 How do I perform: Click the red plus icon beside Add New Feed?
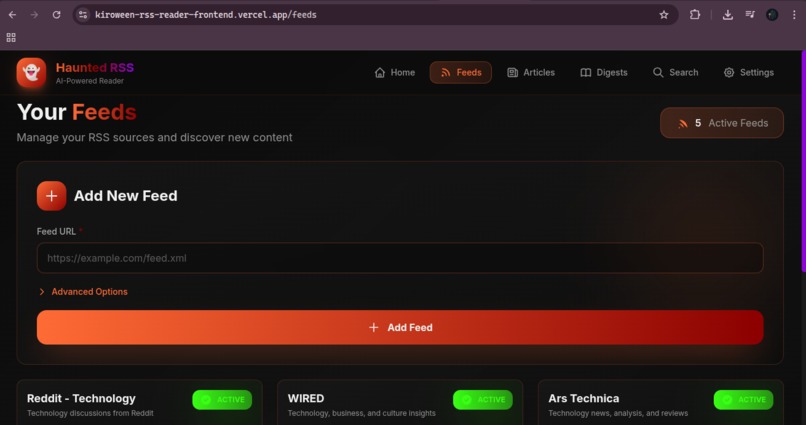51,196
